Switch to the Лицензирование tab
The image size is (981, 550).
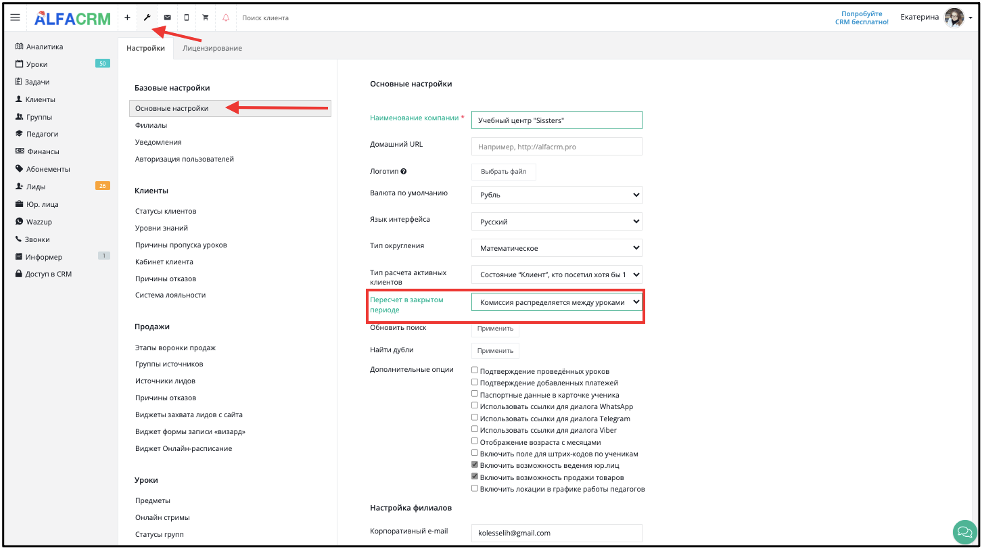[212, 48]
